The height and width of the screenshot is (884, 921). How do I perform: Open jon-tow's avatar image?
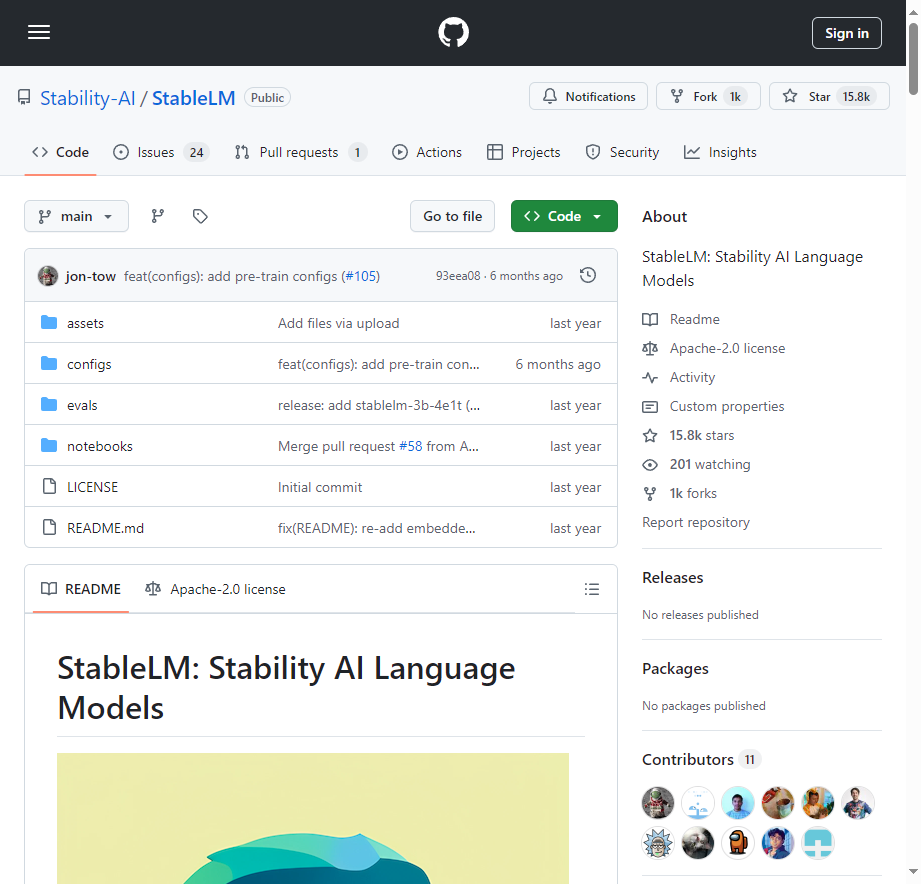pos(48,276)
